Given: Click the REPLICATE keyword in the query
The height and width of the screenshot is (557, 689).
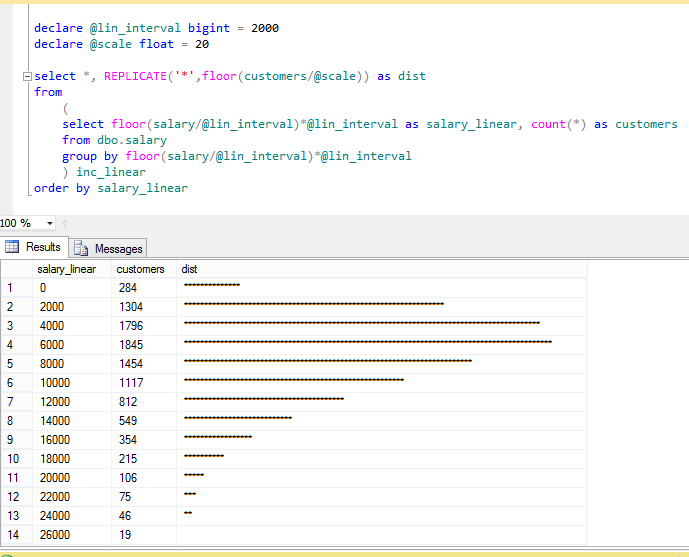Looking at the screenshot, I should [135, 76].
